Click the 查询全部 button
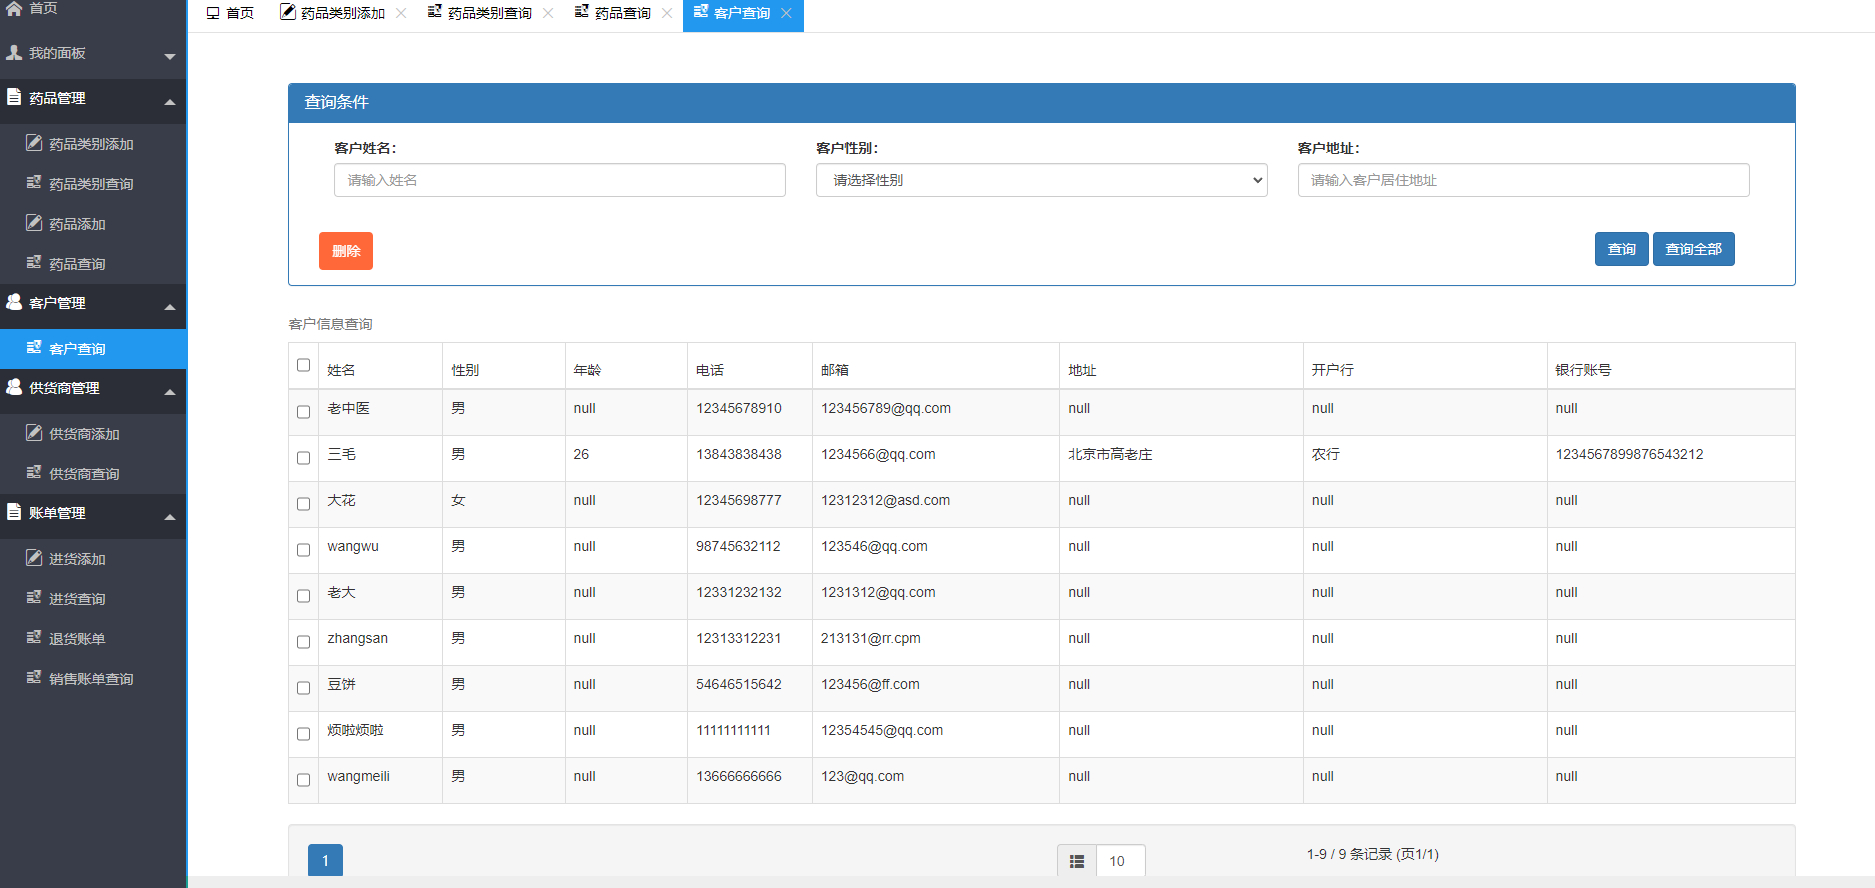This screenshot has height=888, width=1875. [1693, 249]
